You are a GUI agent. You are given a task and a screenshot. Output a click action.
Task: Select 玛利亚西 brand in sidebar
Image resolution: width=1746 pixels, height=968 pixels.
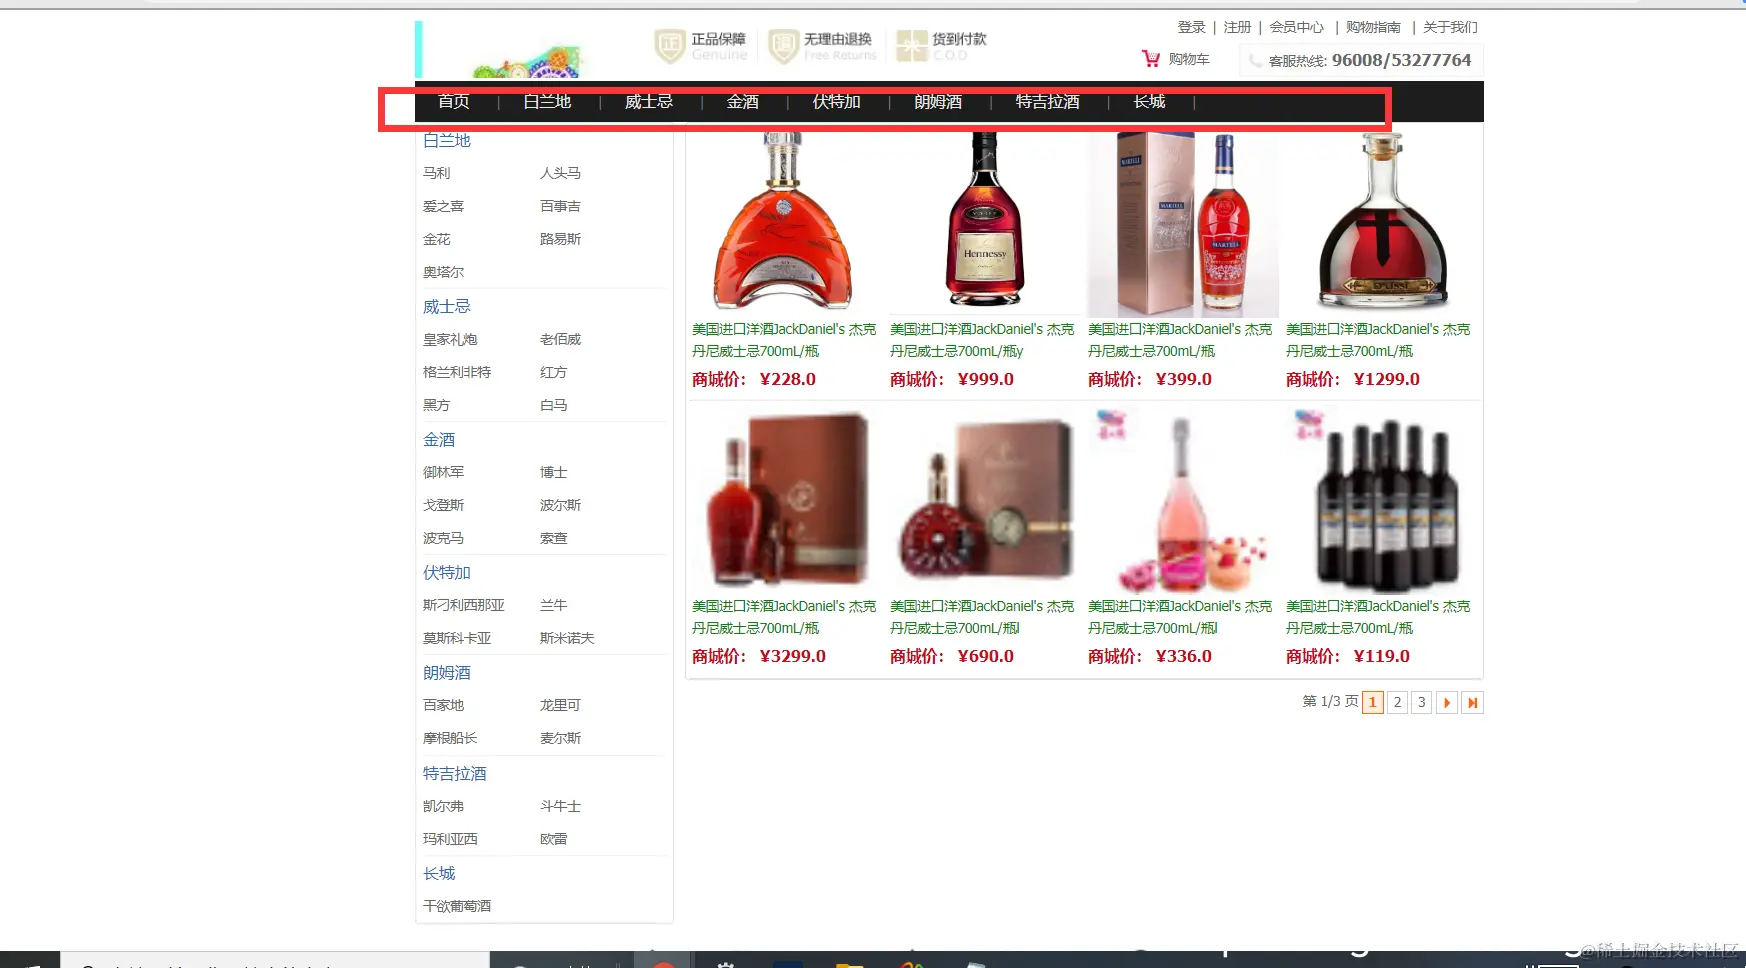(x=450, y=839)
